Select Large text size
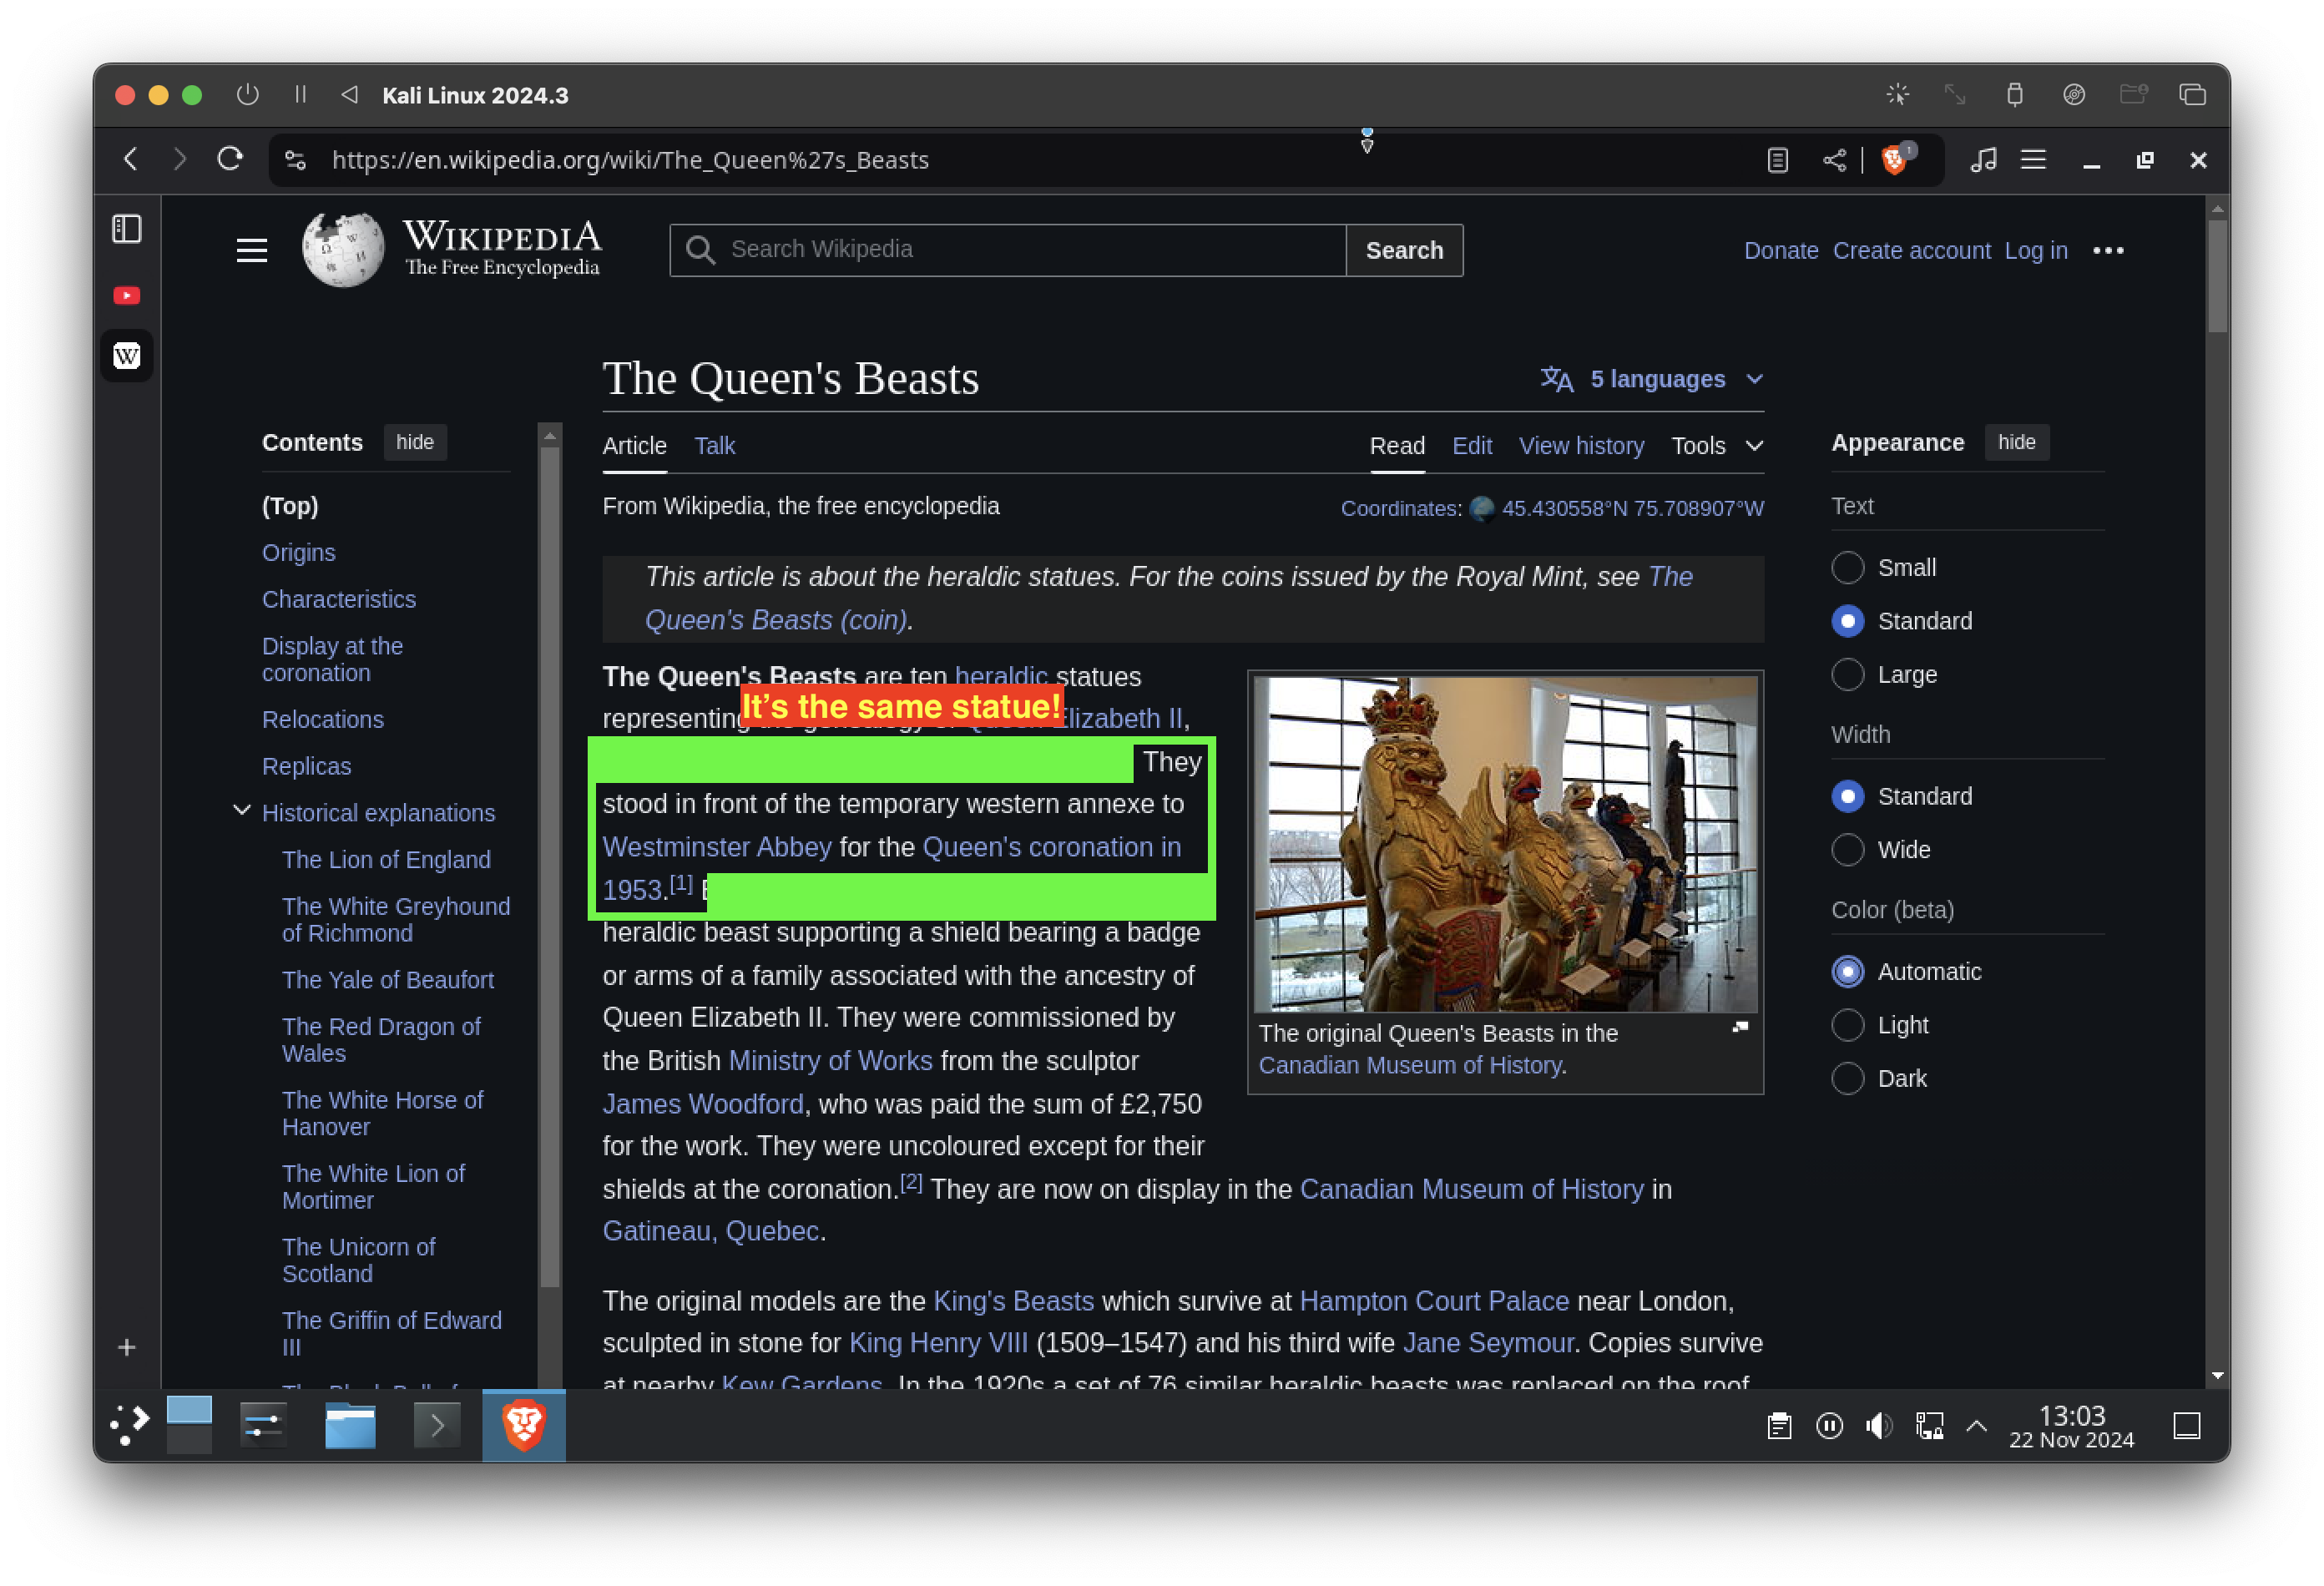 point(1848,674)
